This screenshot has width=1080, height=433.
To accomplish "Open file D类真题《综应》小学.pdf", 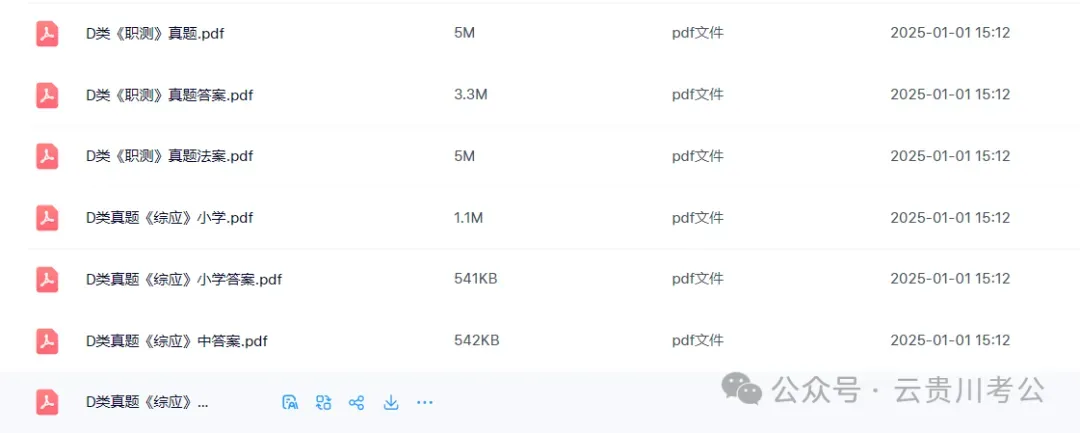I will pos(169,218).
